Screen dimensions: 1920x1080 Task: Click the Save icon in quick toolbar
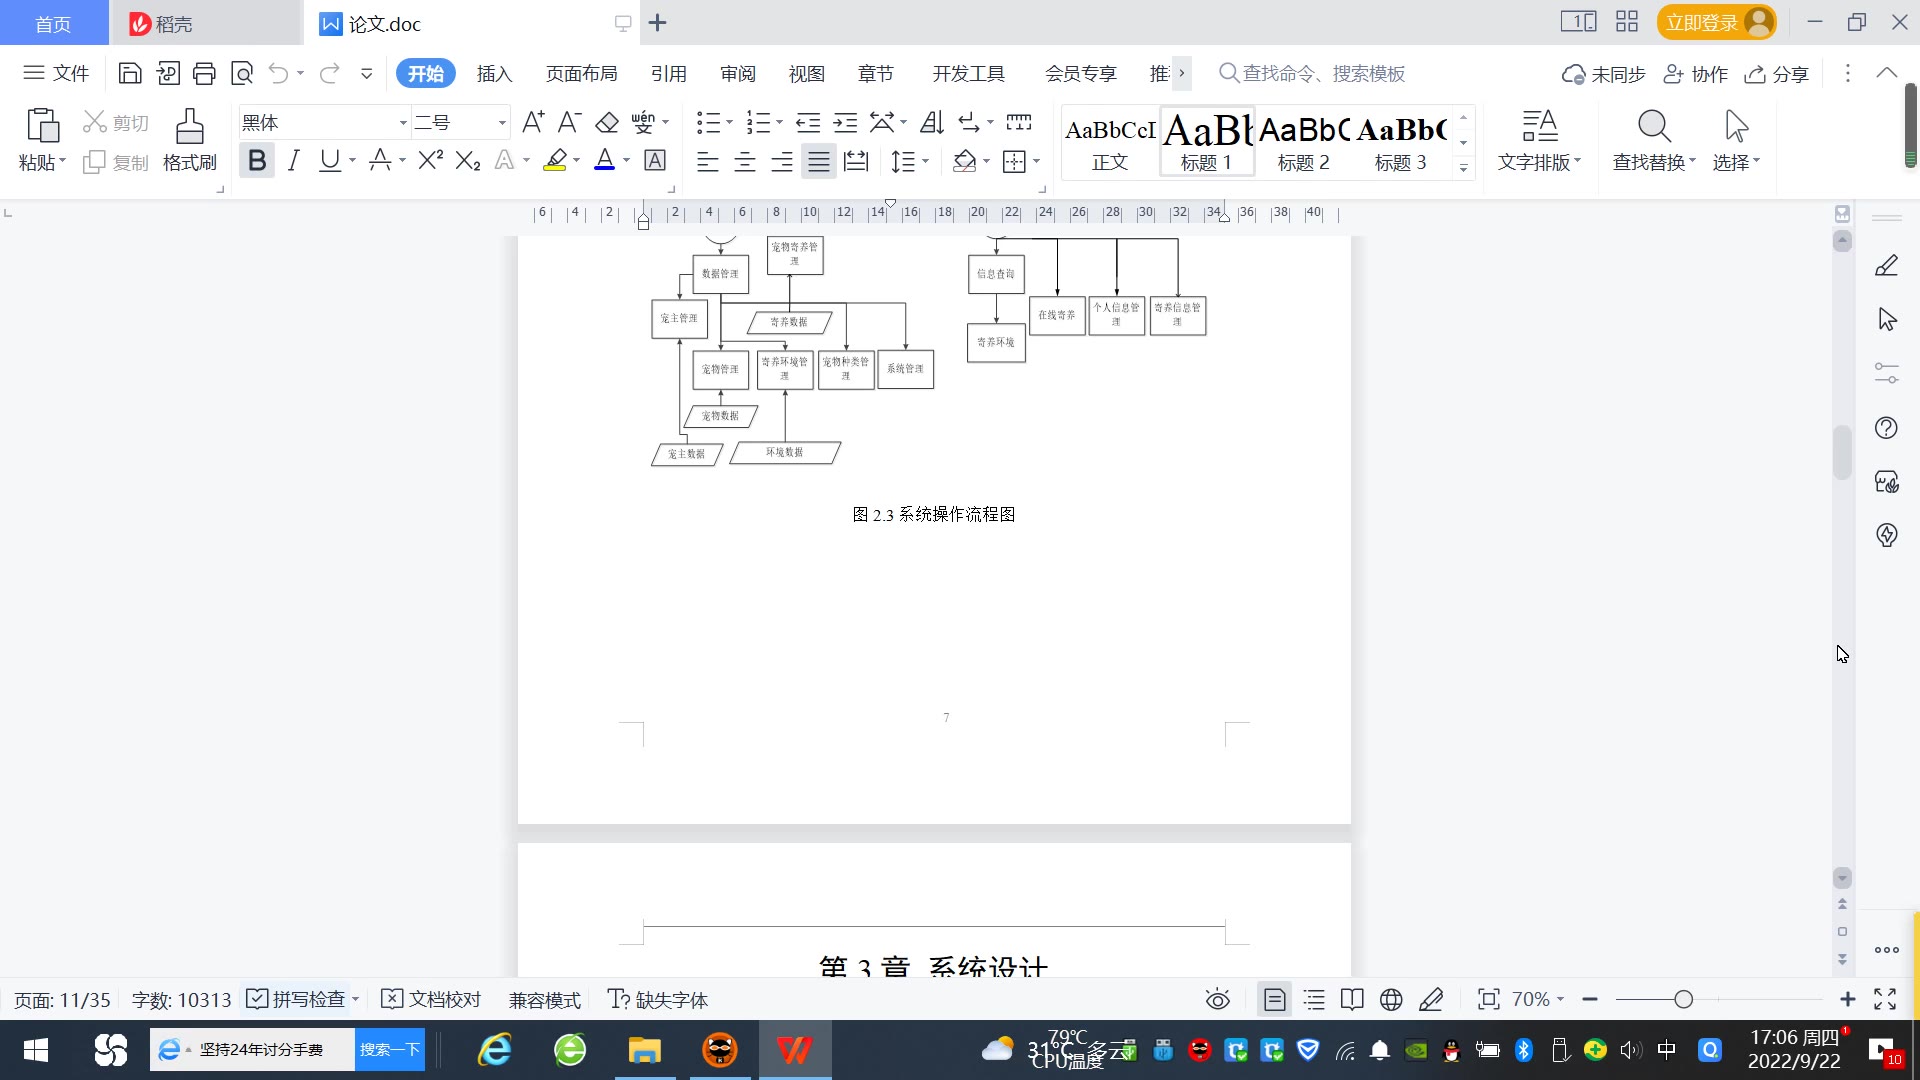click(130, 73)
